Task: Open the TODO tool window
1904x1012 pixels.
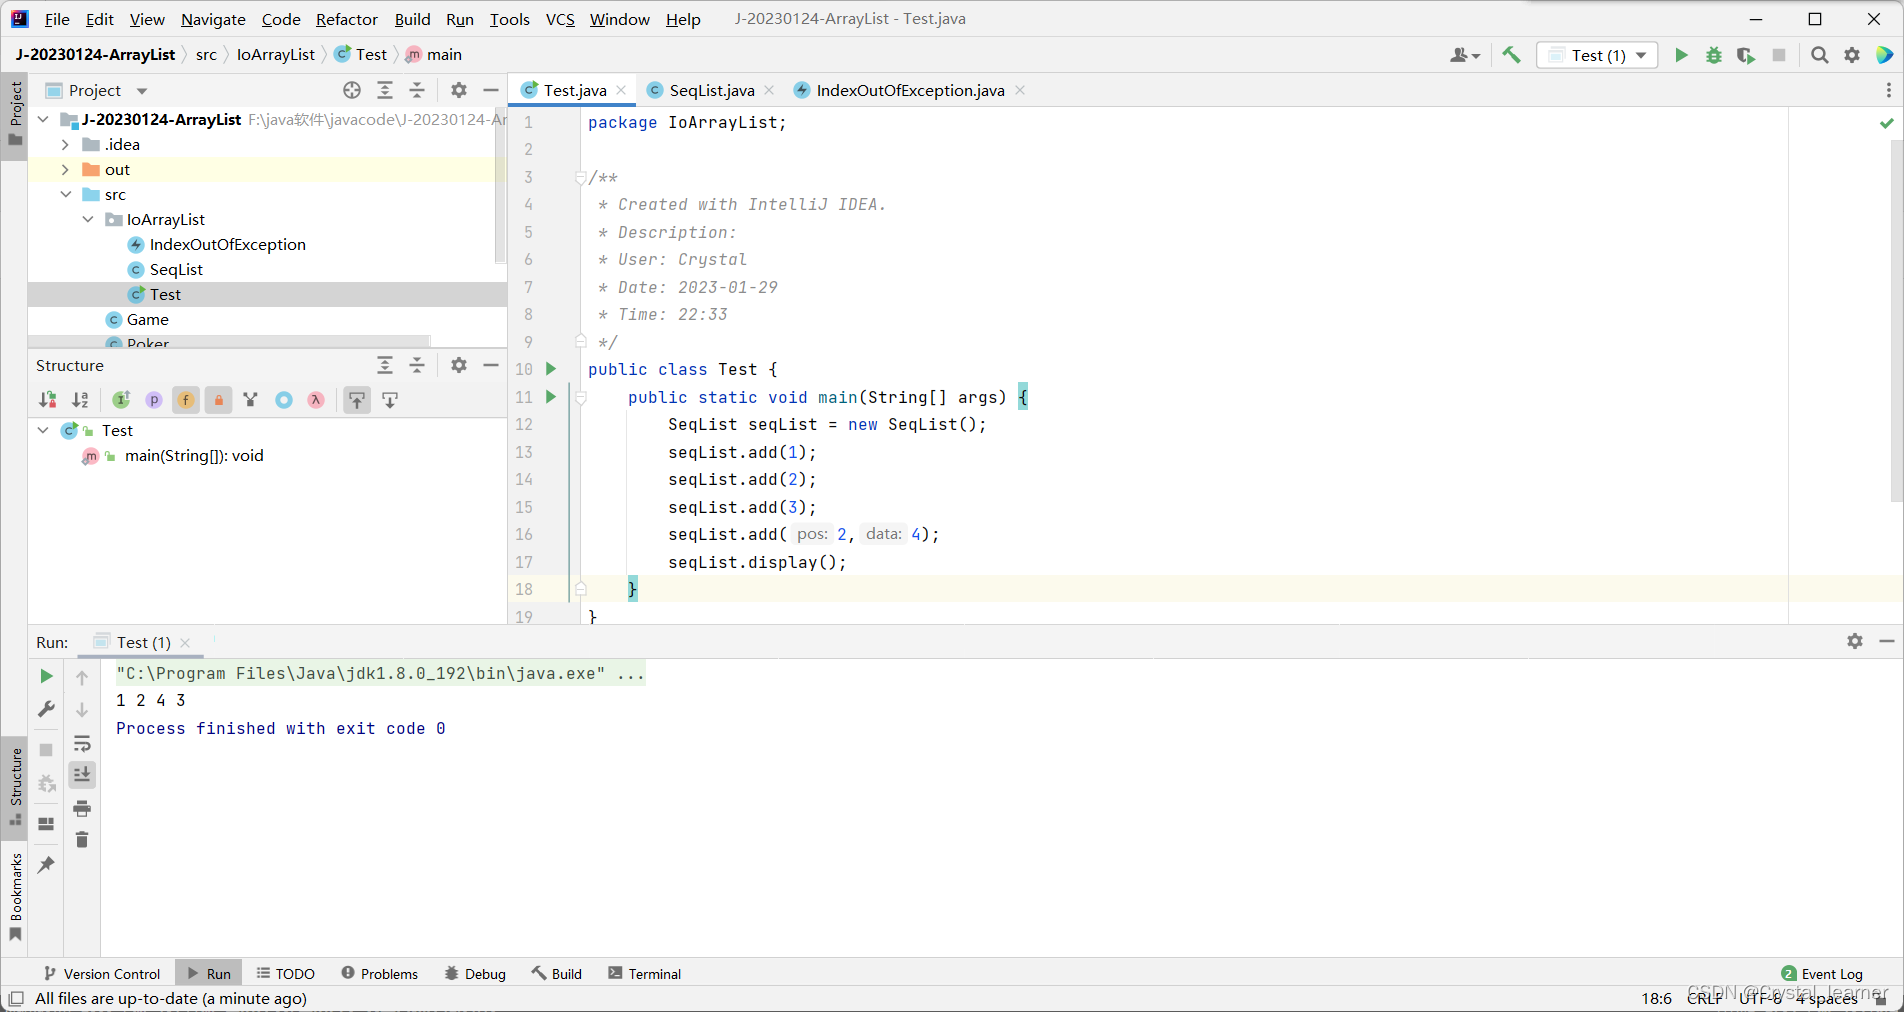Action: pyautogui.click(x=285, y=973)
